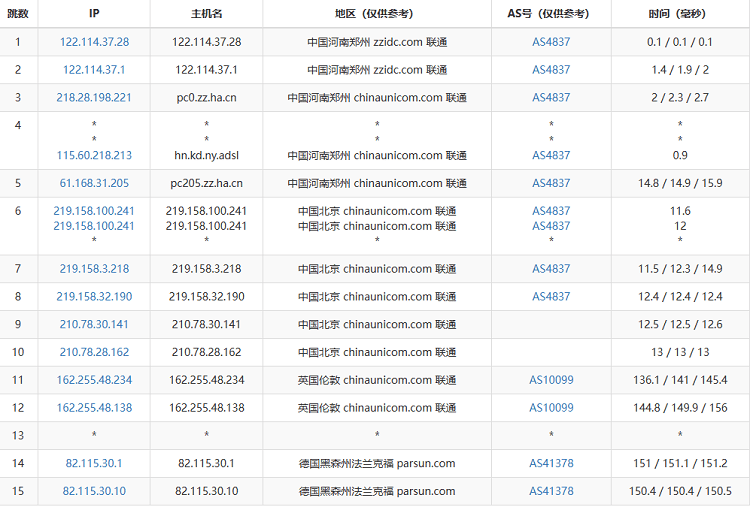Screen dimensions: 750x507
Task: Select the 地区（仅供参考）column header
Action: [377, 13]
